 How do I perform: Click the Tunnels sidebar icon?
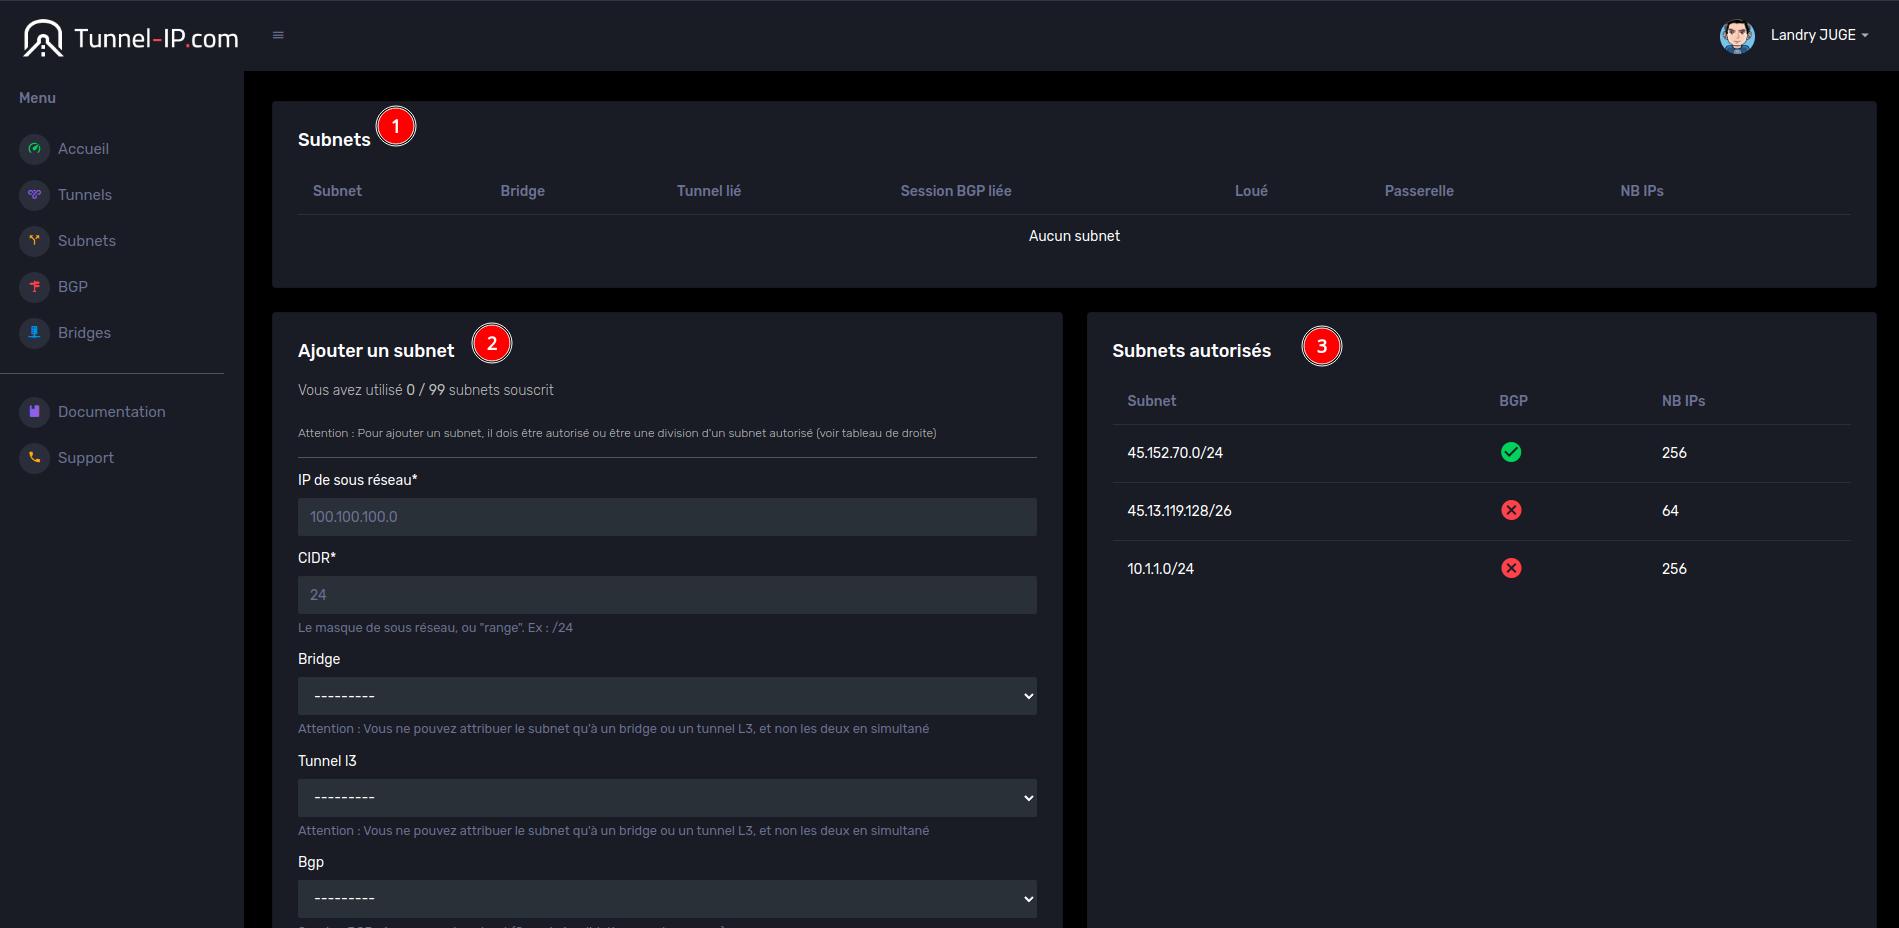pyautogui.click(x=35, y=195)
